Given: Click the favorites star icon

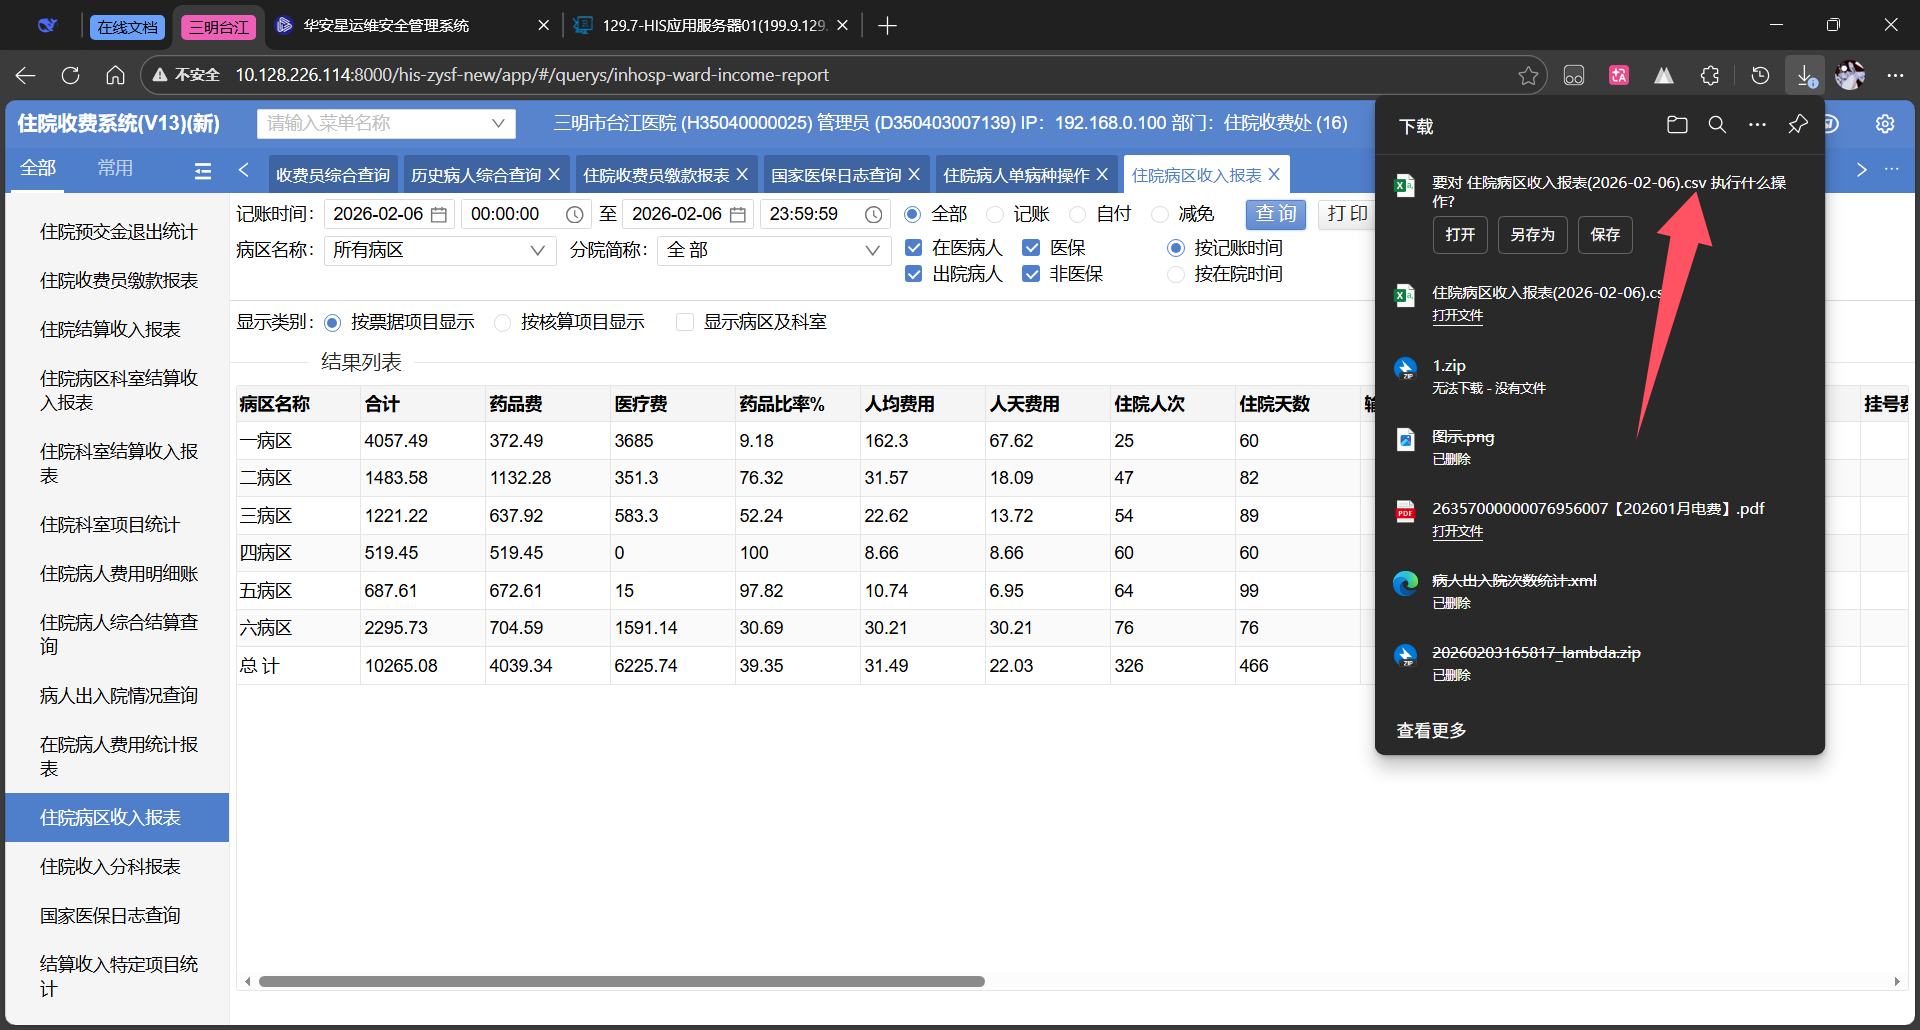Looking at the screenshot, I should (1528, 75).
